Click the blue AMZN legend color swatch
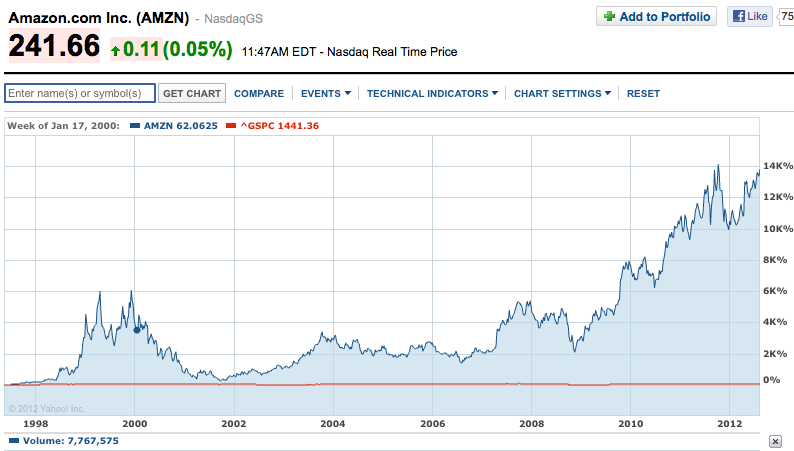Viewport: 794px width, 451px height. 135,126
